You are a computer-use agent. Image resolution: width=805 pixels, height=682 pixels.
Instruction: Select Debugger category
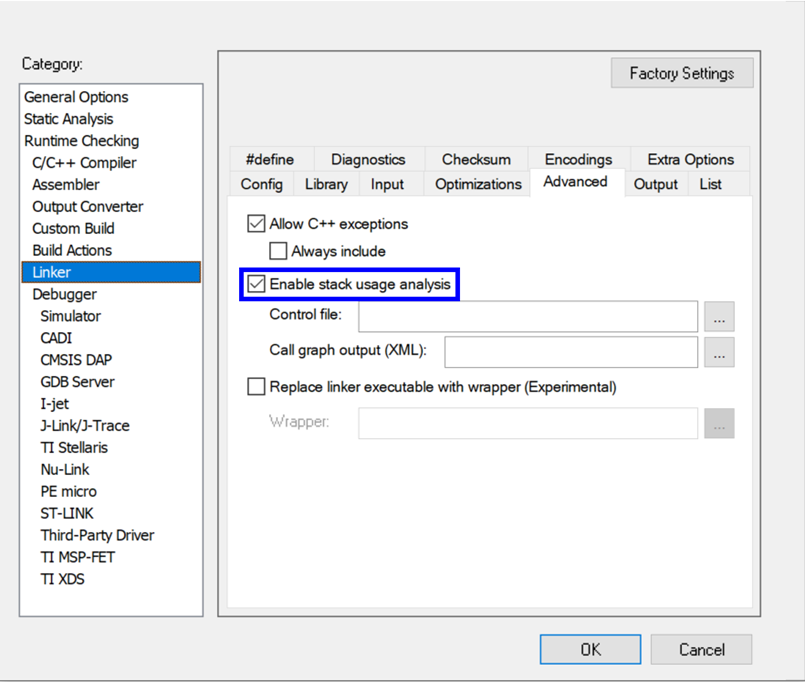[64, 294]
